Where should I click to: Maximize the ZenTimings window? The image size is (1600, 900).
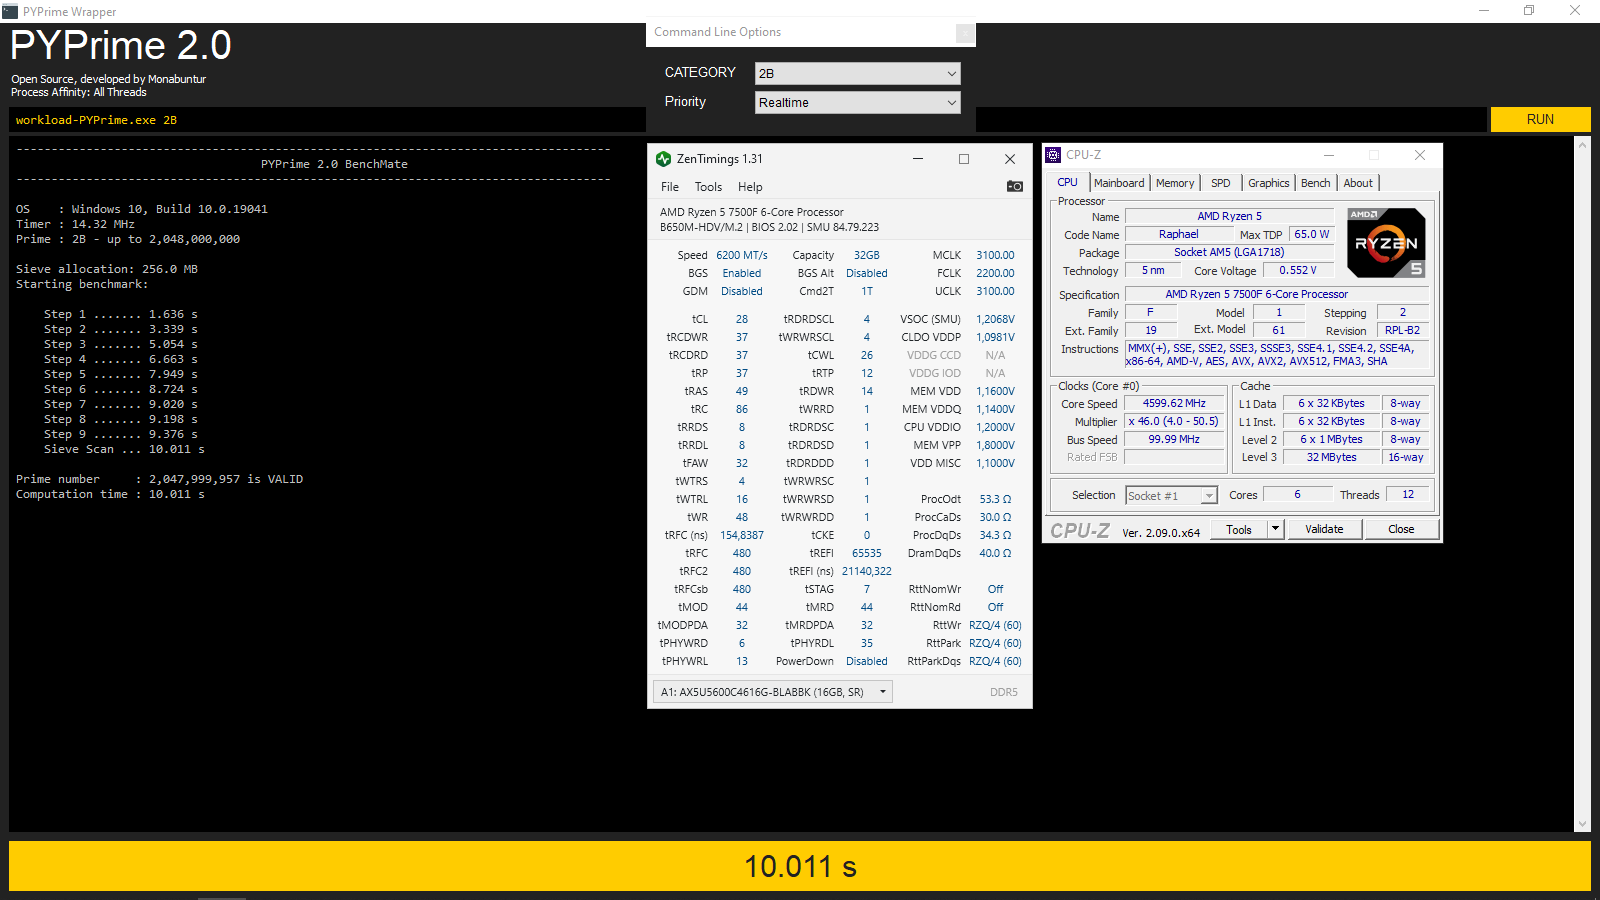click(964, 159)
